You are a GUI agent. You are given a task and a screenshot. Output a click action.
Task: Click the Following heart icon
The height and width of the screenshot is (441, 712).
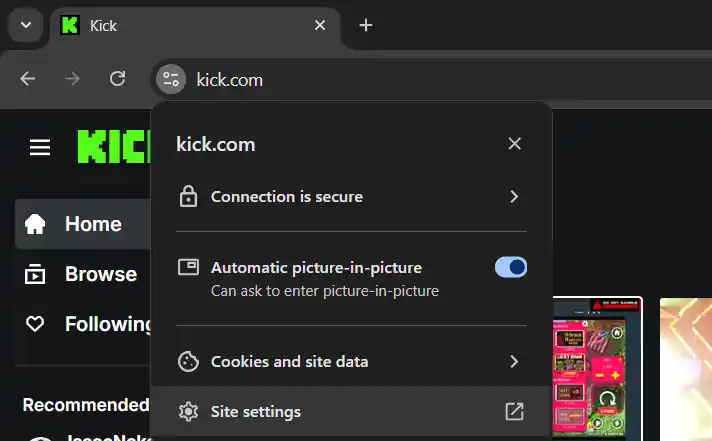pos(35,324)
